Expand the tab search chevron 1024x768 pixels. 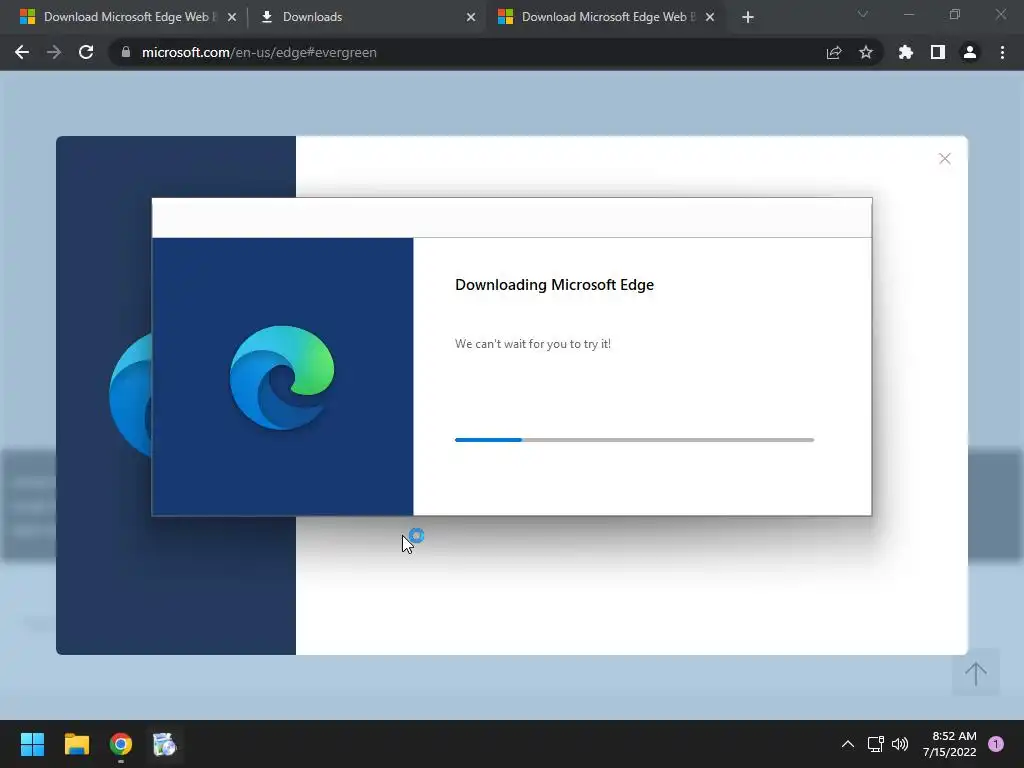(x=863, y=14)
